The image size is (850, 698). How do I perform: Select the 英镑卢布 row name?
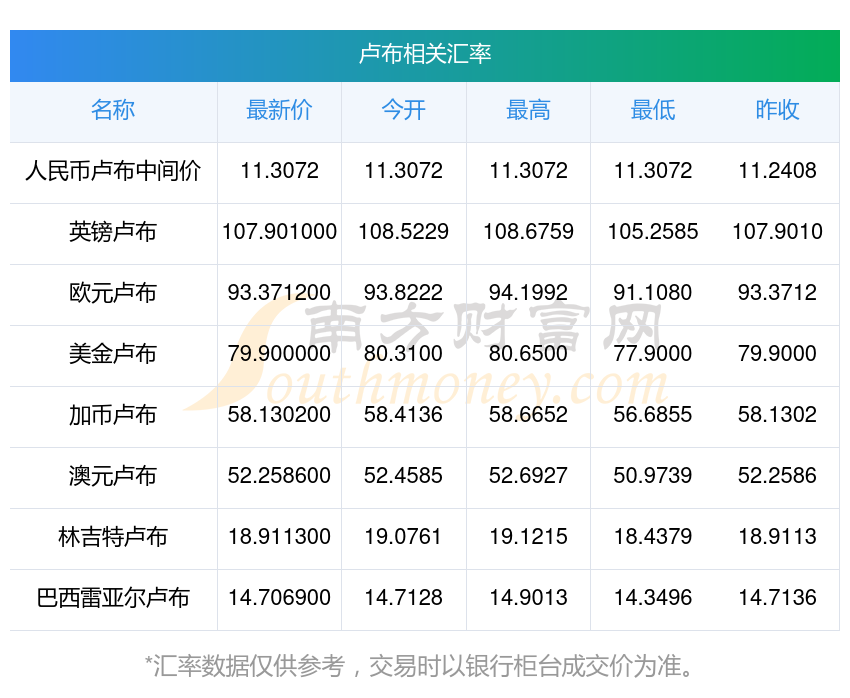pos(113,232)
